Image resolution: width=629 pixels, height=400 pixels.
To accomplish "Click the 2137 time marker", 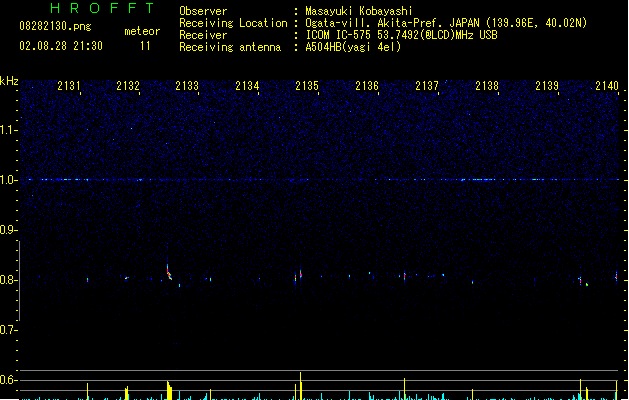I will [x=427, y=86].
